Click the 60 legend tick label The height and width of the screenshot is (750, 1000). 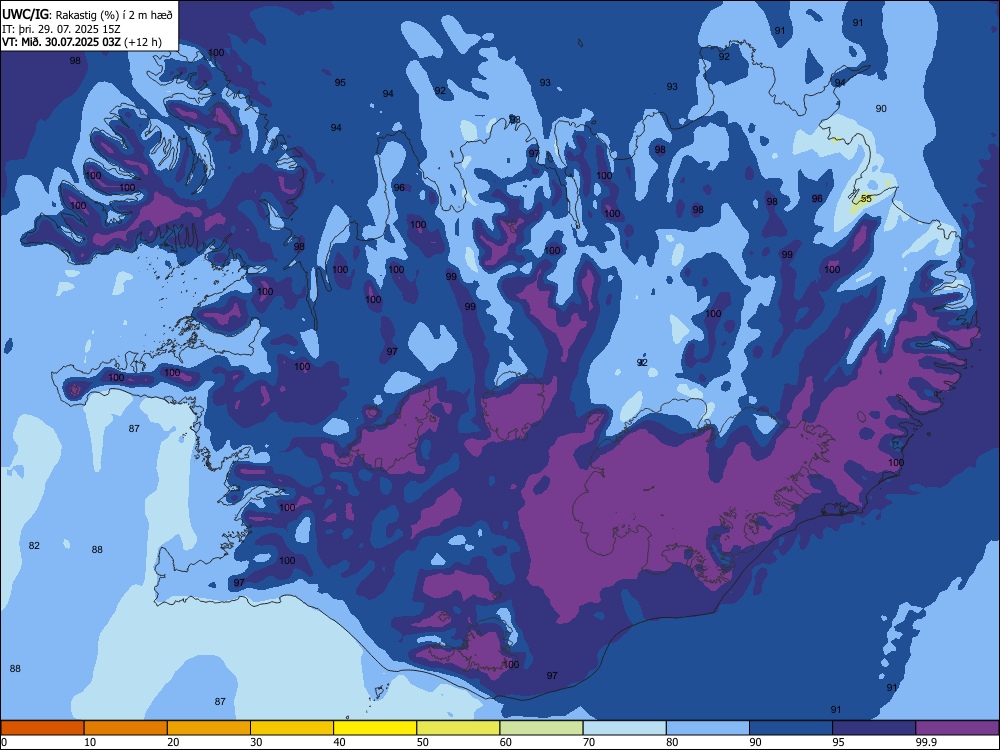click(x=506, y=742)
